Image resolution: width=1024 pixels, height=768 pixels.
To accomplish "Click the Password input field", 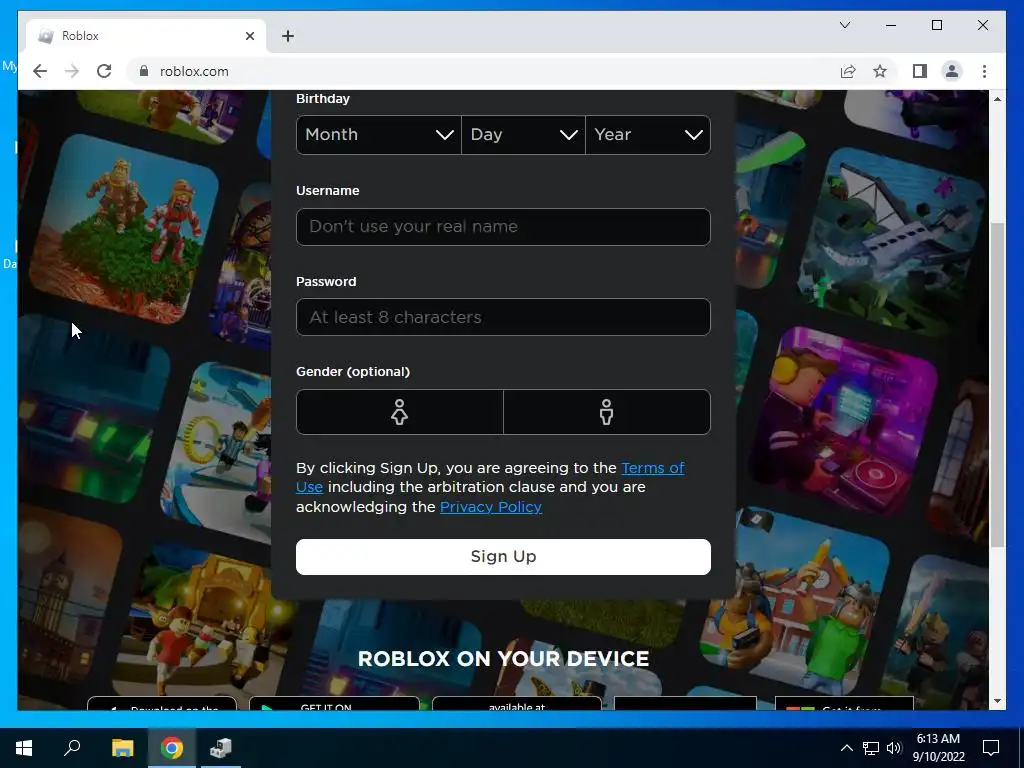I will [x=503, y=317].
